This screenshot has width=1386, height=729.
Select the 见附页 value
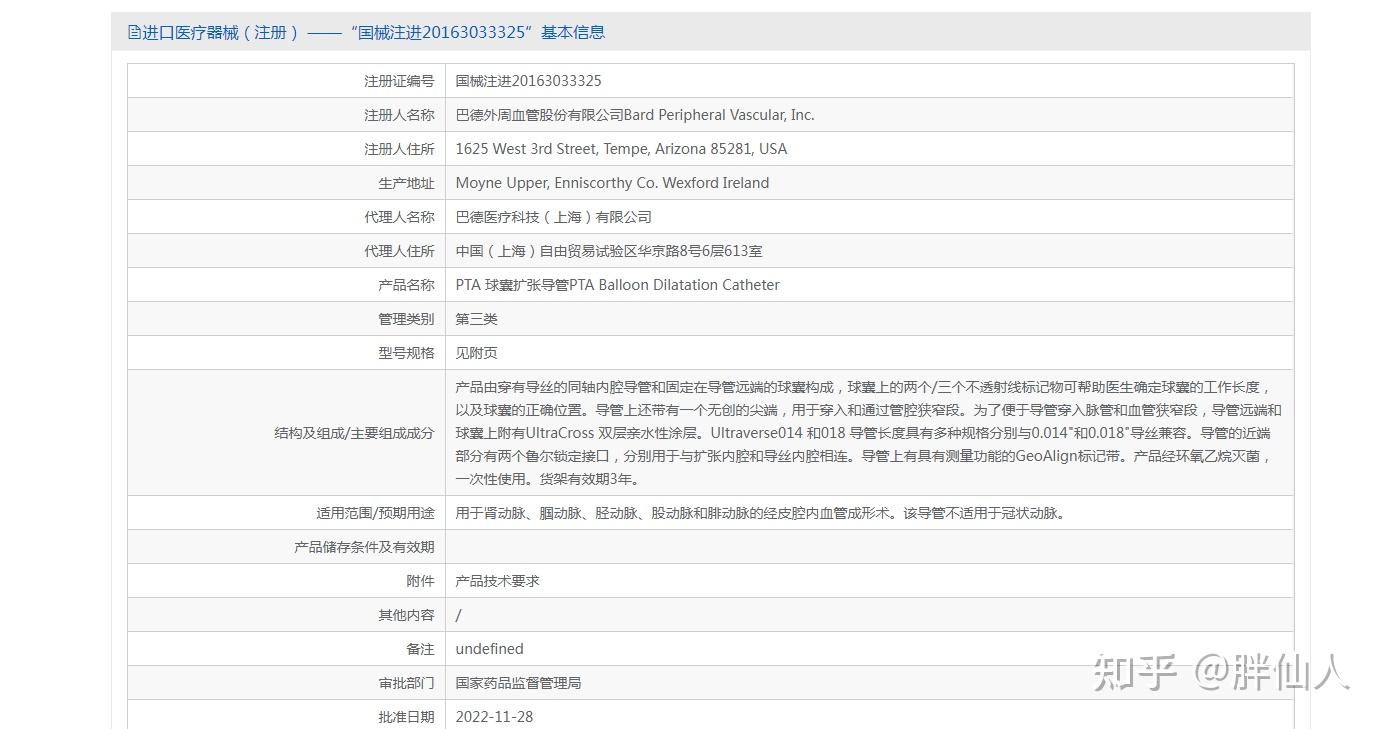click(476, 353)
